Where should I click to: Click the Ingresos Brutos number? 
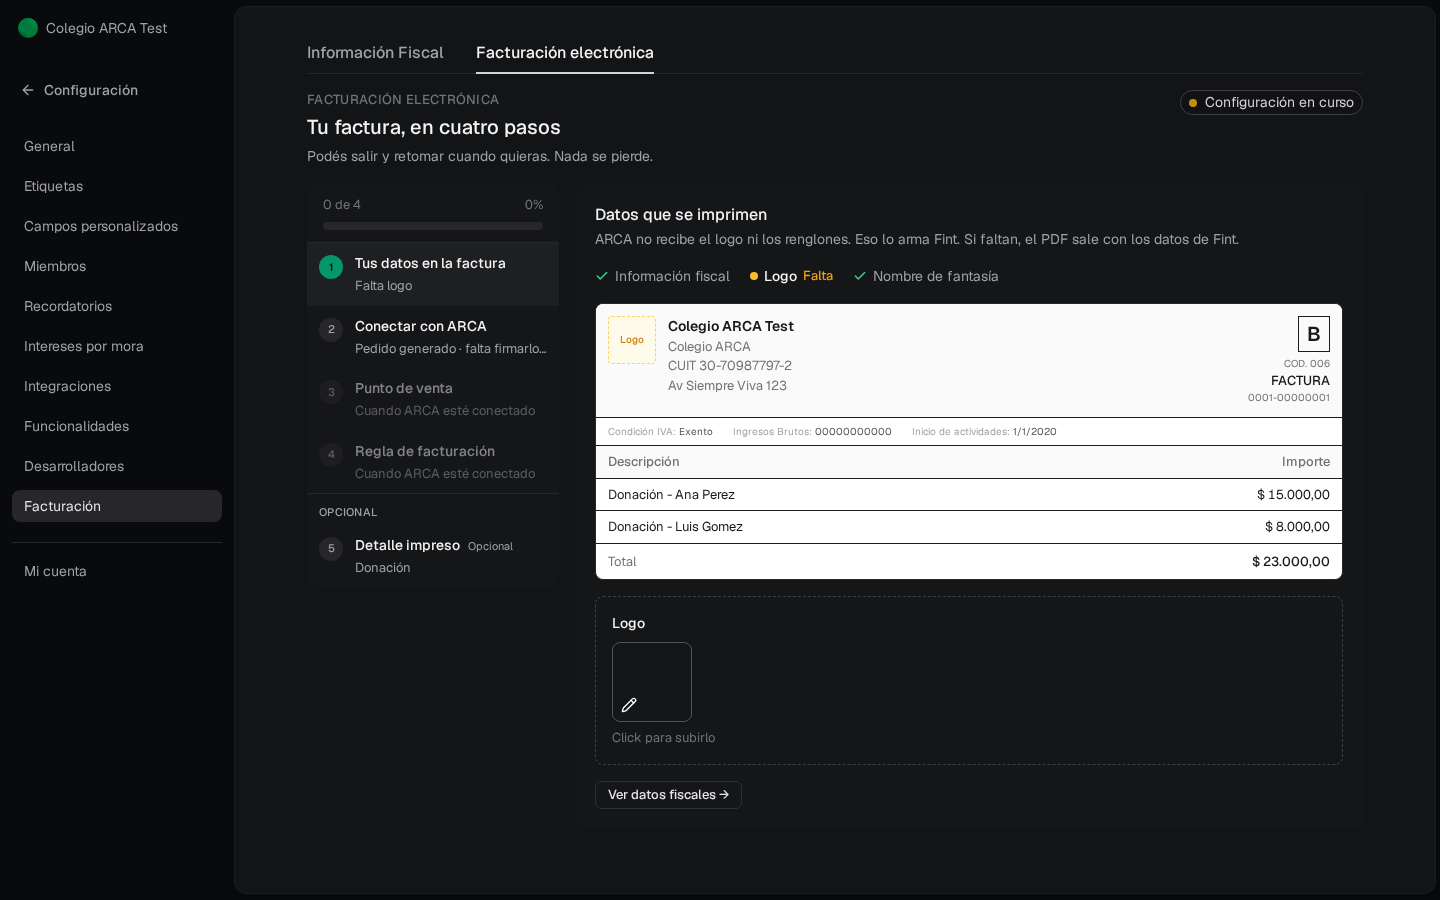(x=853, y=432)
